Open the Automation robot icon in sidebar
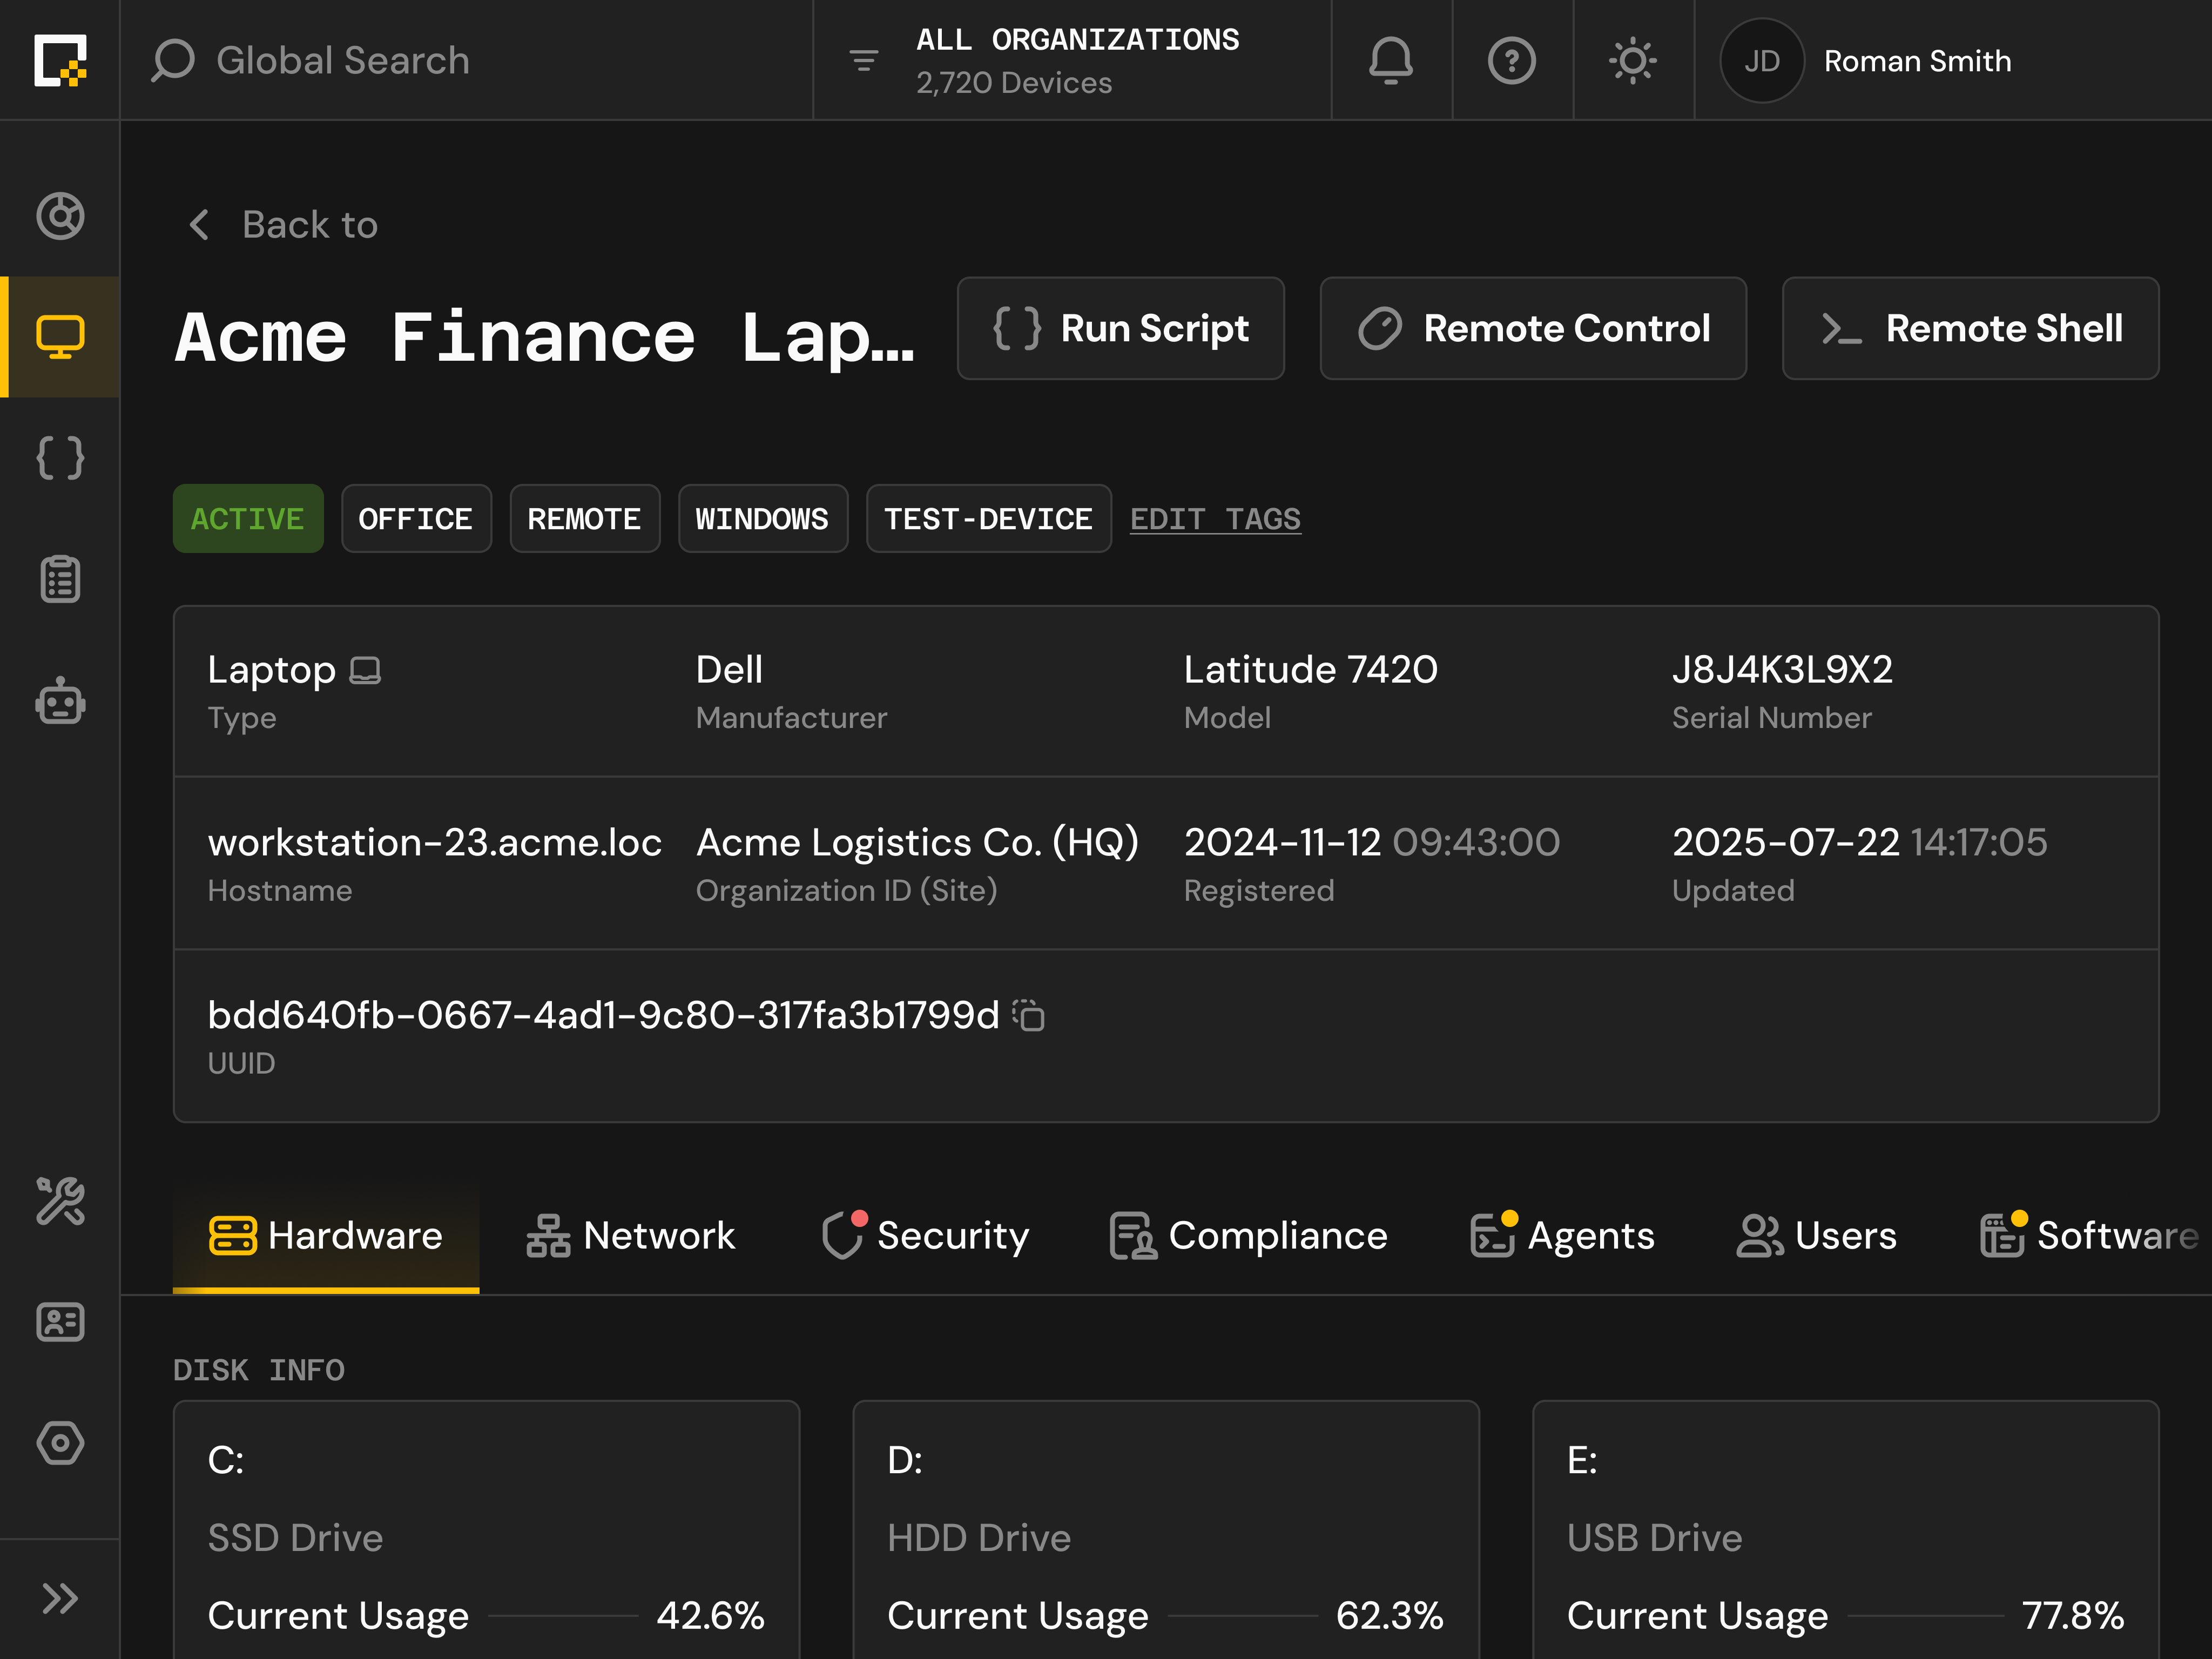The image size is (2212, 1659). click(60, 701)
